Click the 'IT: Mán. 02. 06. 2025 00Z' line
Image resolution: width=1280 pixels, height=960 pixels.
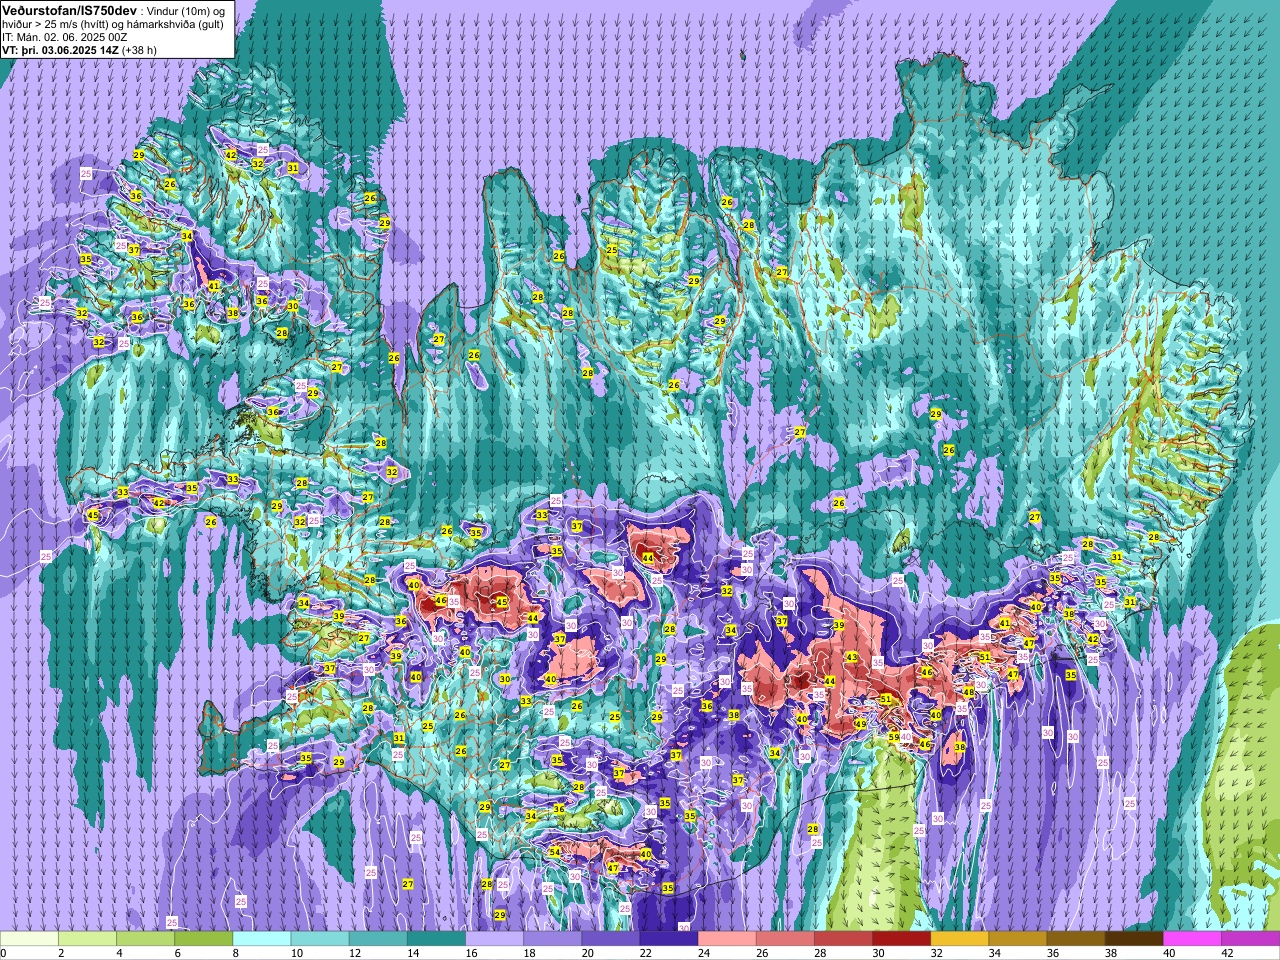65,37
